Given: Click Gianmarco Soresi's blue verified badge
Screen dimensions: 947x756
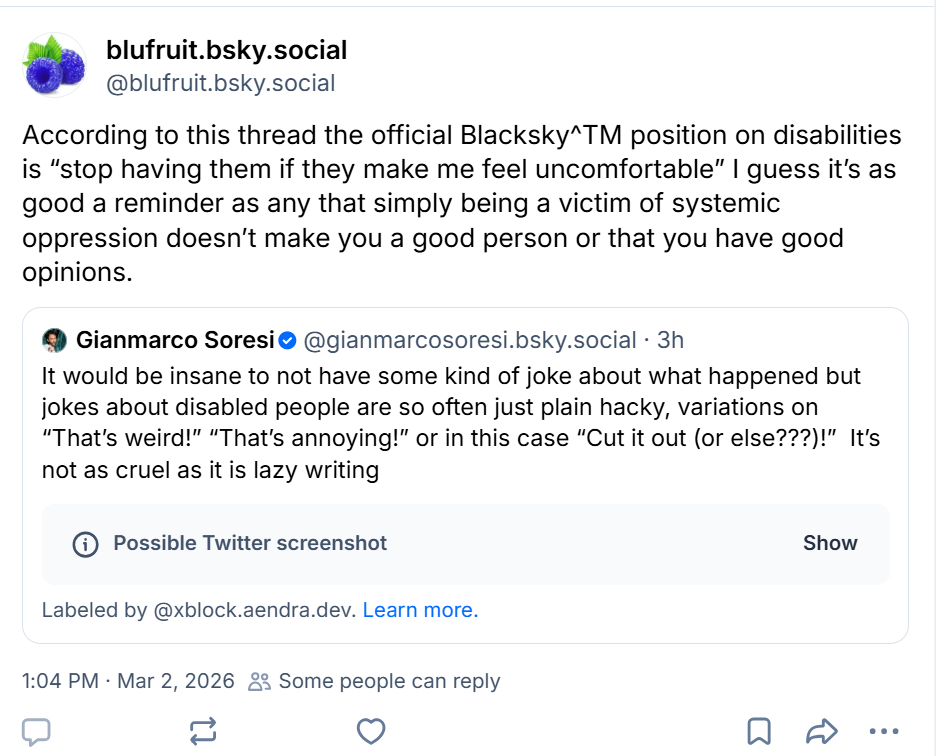Looking at the screenshot, I should (287, 341).
